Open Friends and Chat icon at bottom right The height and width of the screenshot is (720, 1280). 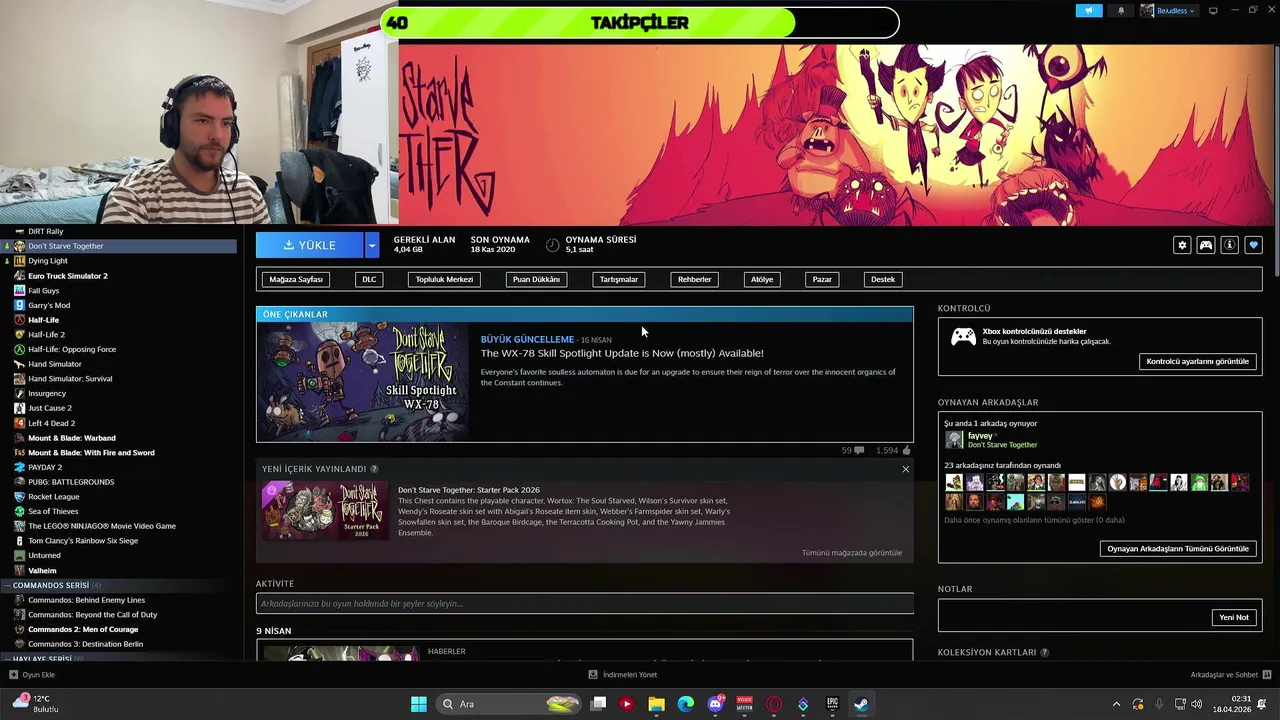pyautogui.click(x=1267, y=675)
